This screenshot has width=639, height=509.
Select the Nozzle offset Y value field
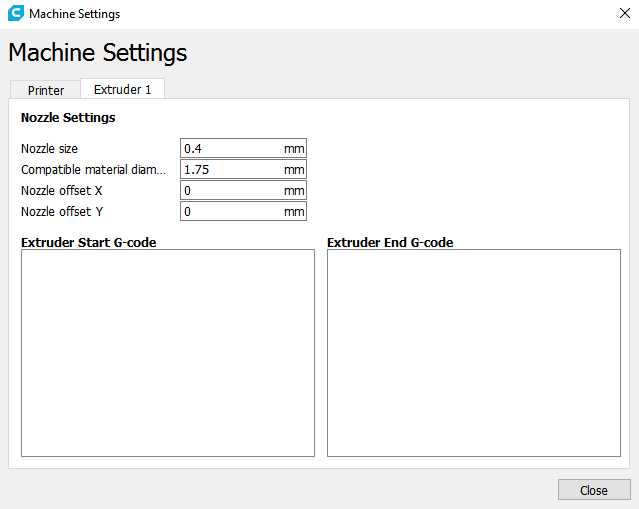pos(243,212)
